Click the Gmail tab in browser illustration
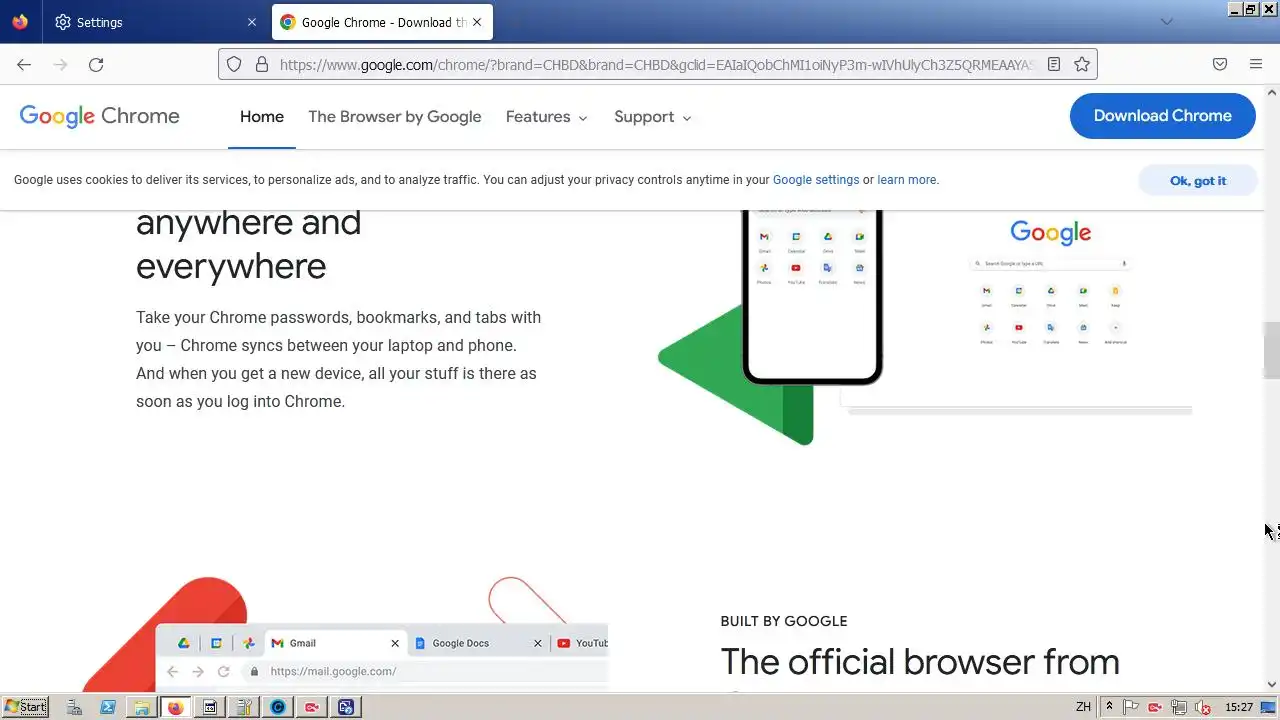 tap(336, 643)
